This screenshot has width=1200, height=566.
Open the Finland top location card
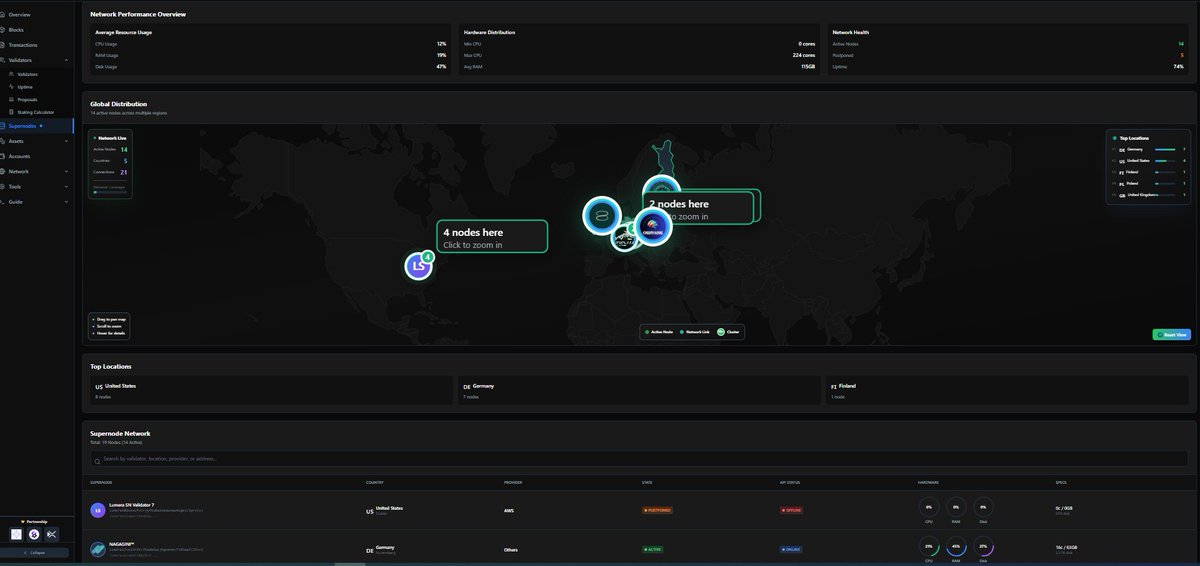pyautogui.click(x=1008, y=391)
